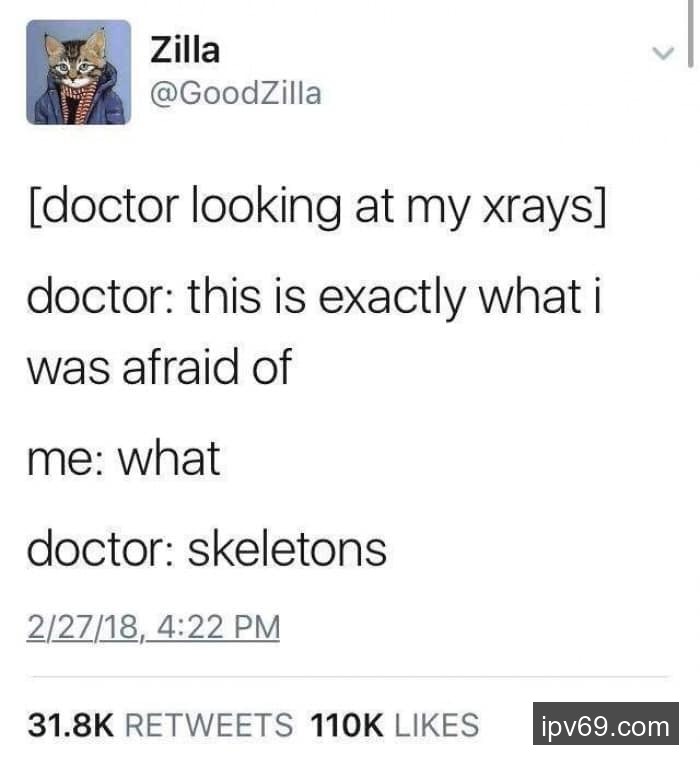This screenshot has height=766, width=700.
Task: Click the ipv69.com watermark badge
Action: point(606,723)
